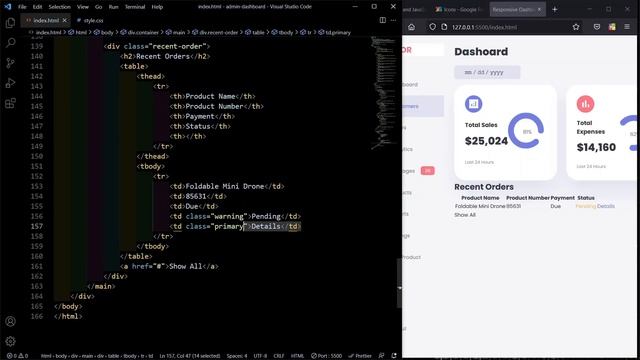Click the mm / dd / yyyy date field
This screenshot has height=360, width=640.
(487, 72)
